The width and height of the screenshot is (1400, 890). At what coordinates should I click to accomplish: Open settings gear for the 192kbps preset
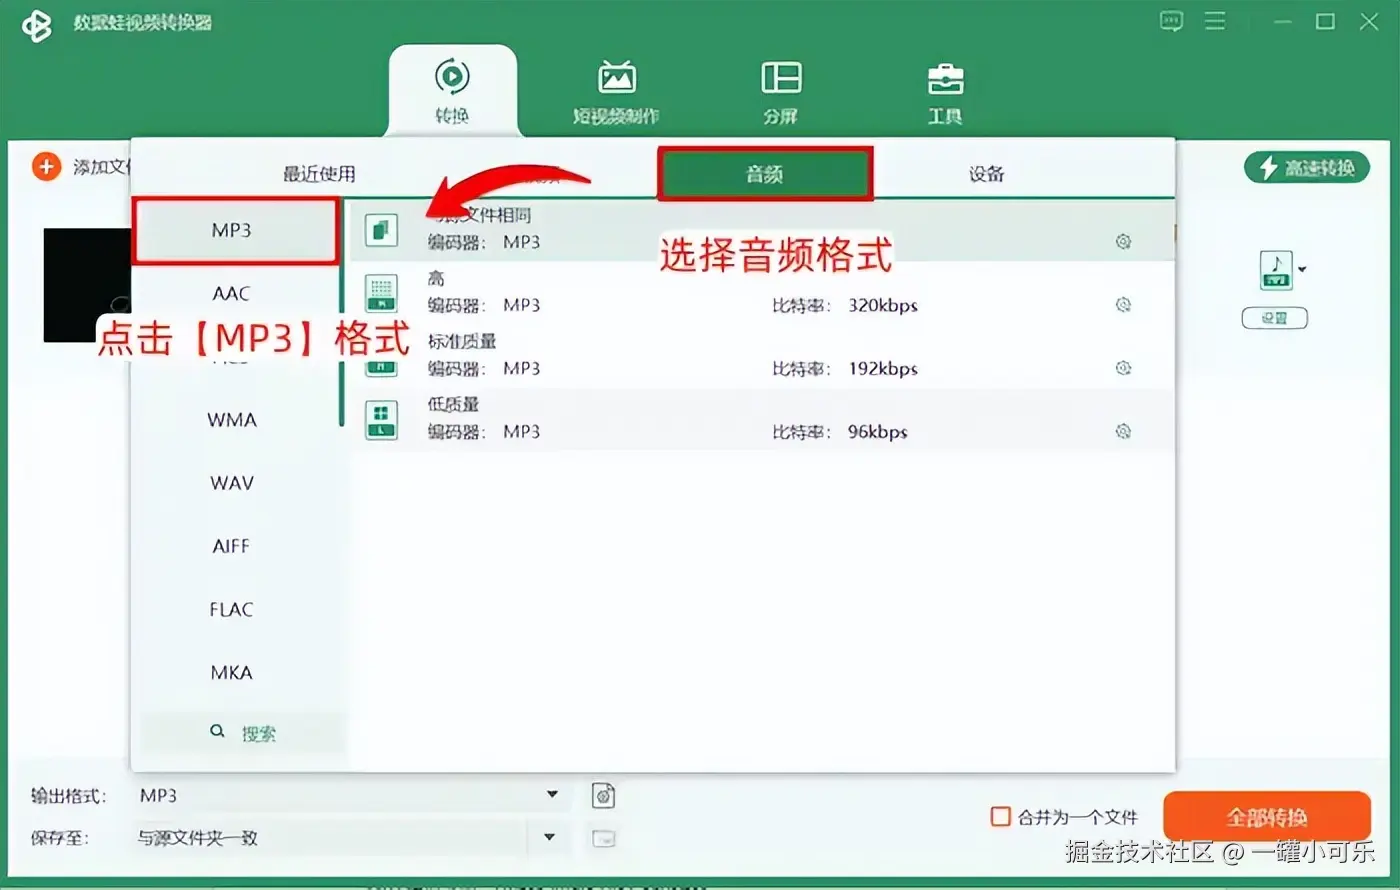click(1123, 368)
